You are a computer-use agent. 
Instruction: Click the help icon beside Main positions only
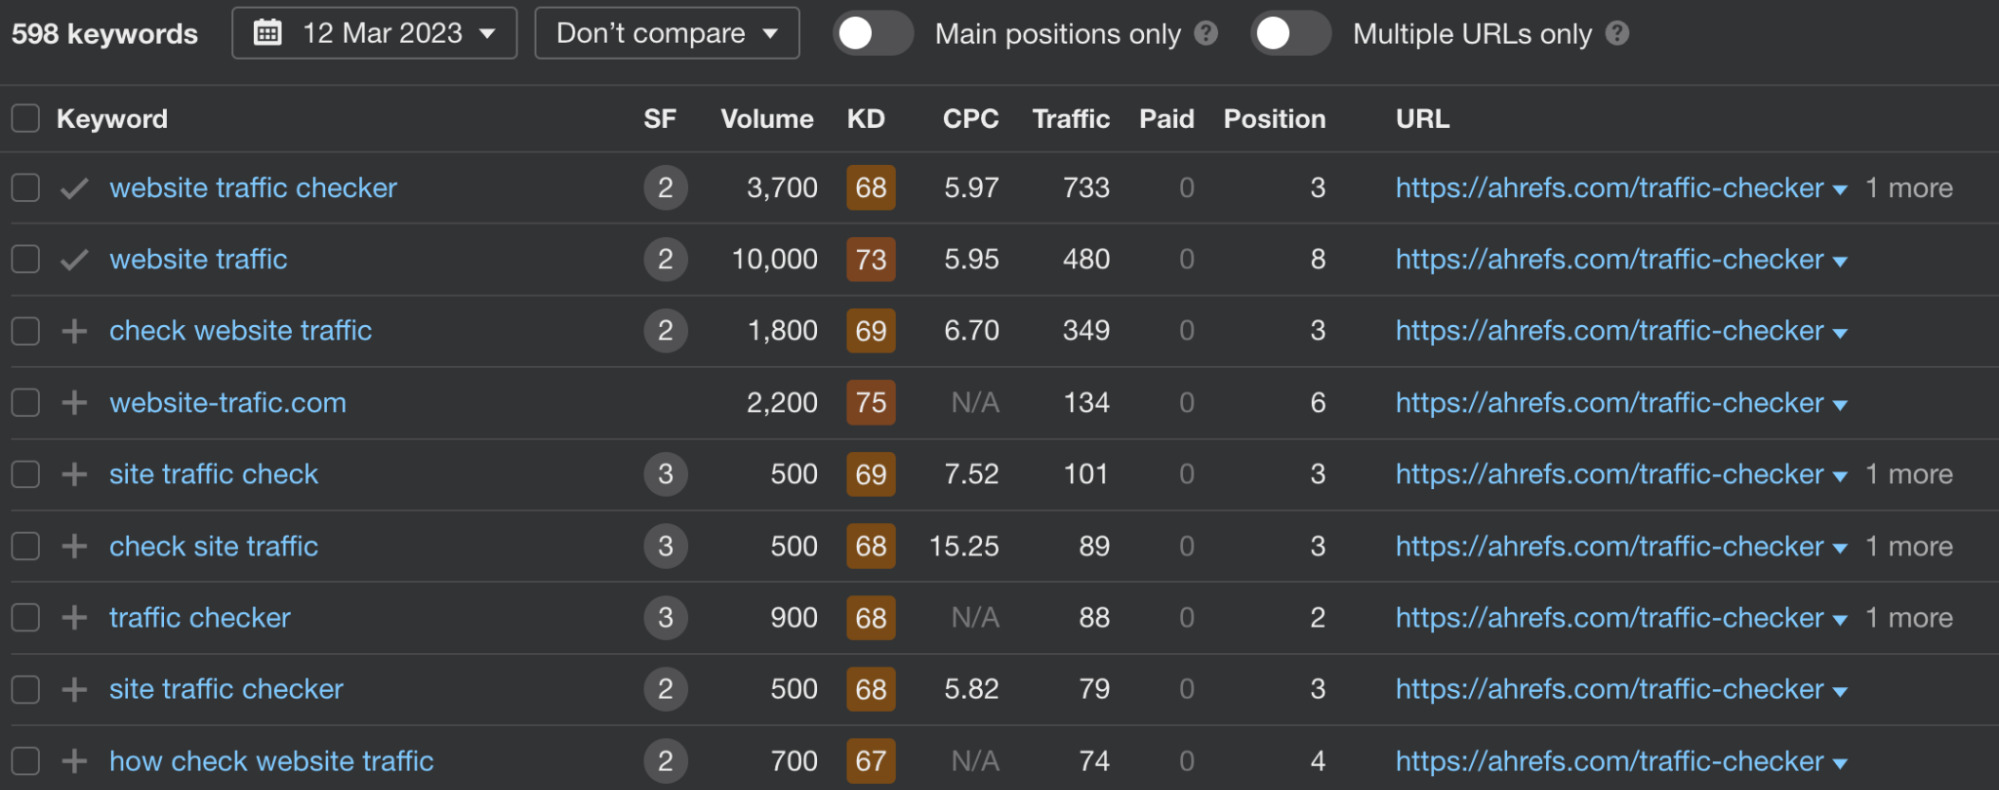[1206, 34]
